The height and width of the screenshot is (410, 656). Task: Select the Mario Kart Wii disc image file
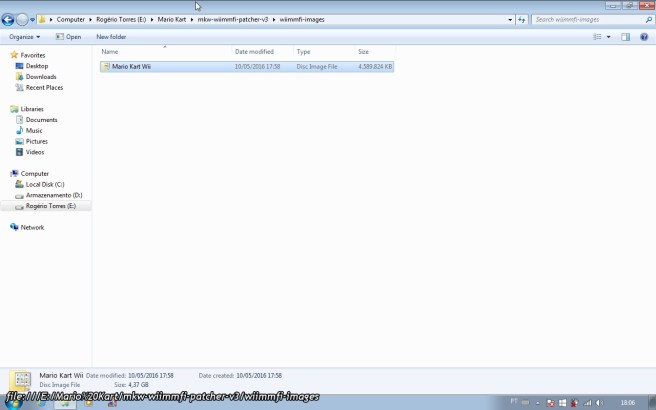131,66
